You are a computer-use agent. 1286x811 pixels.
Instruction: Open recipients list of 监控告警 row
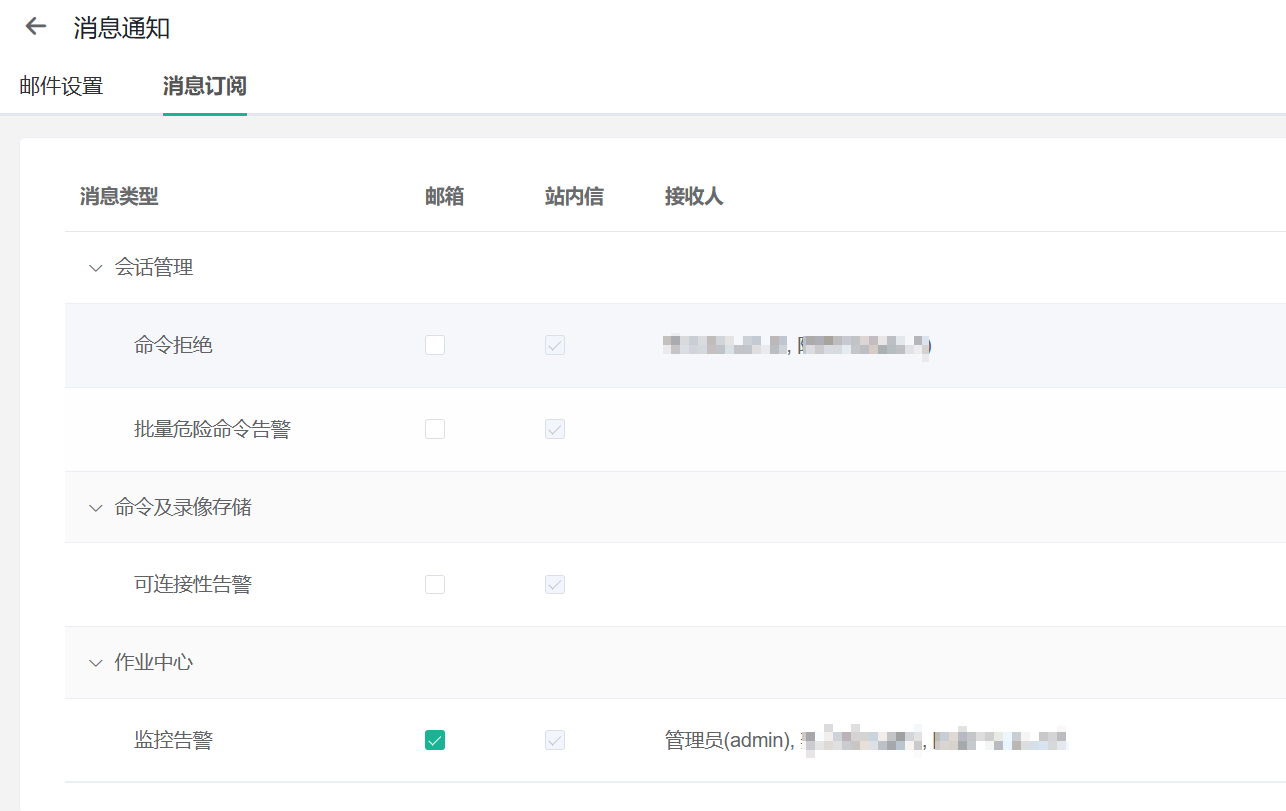[865, 741]
